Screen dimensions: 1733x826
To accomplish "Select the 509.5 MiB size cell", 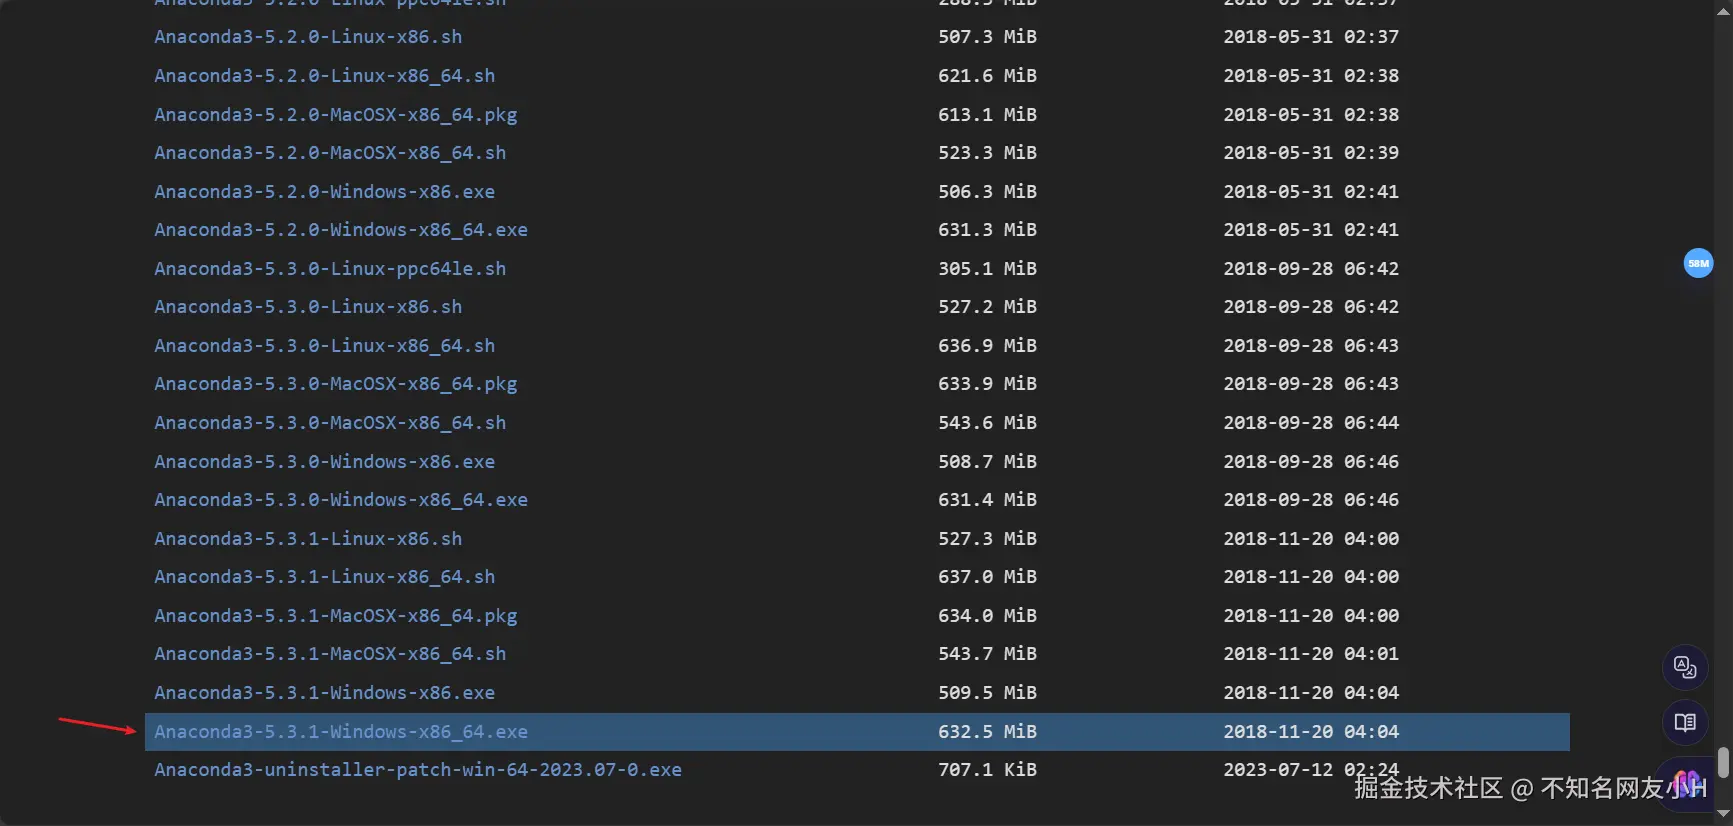I will 987,693.
